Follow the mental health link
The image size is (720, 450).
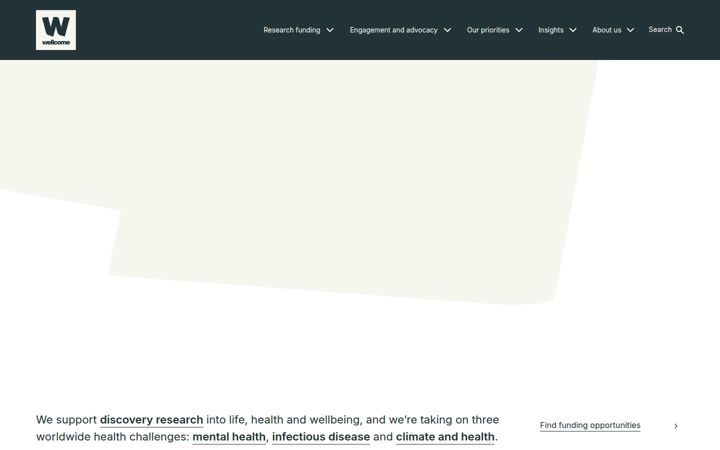click(229, 437)
